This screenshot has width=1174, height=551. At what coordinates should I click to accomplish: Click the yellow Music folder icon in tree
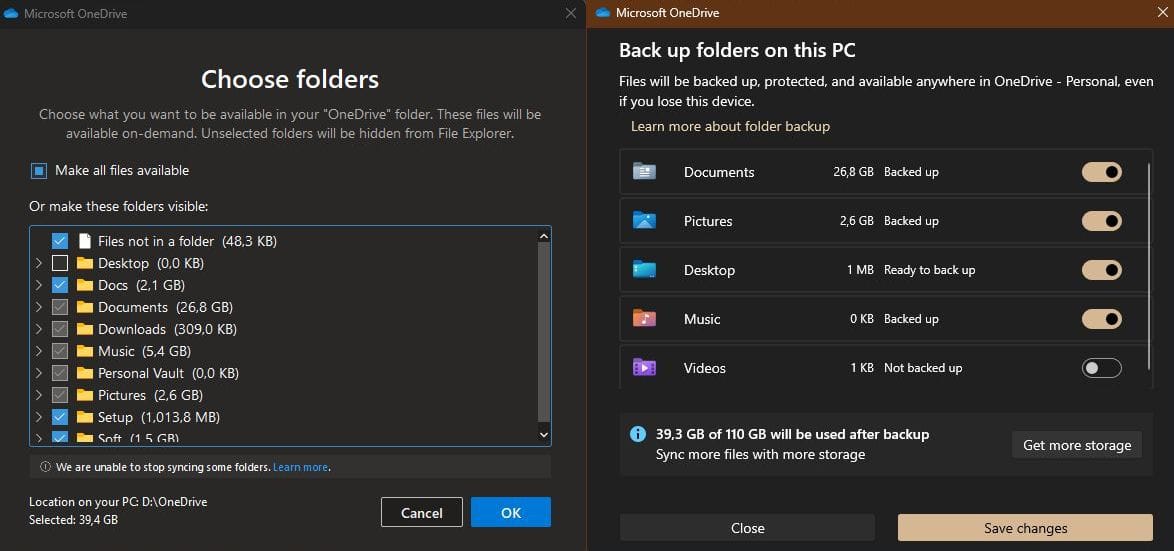(85, 351)
